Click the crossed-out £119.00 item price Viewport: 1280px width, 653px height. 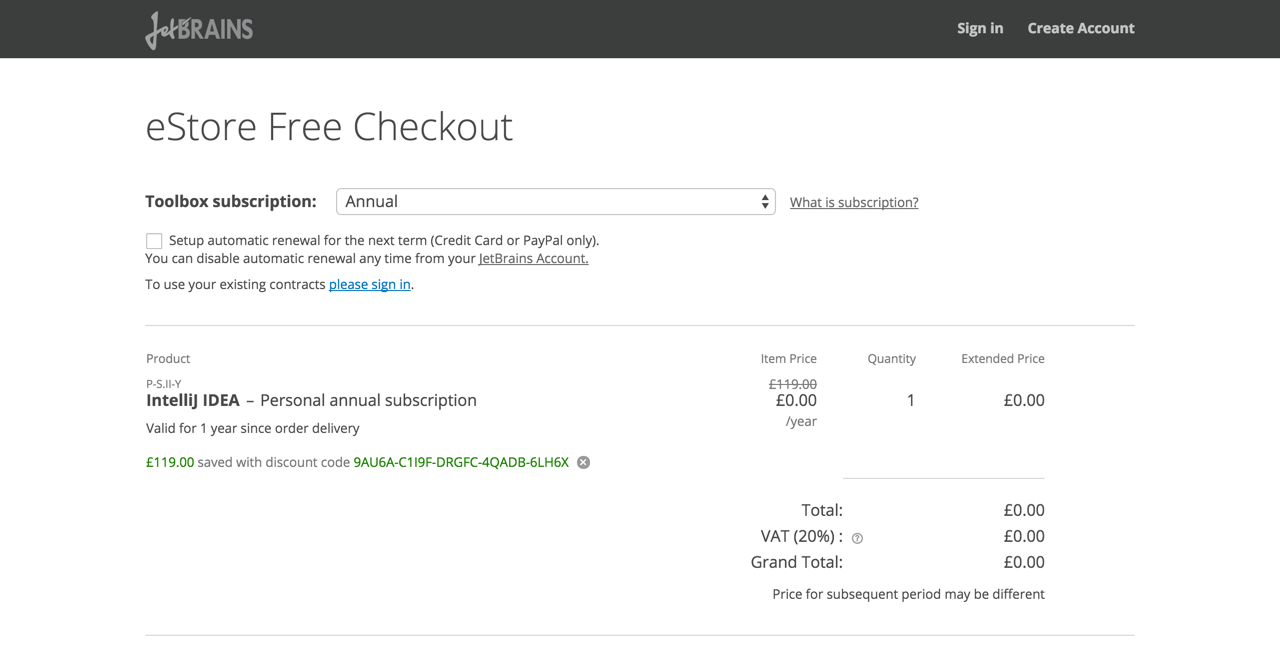[792, 384]
